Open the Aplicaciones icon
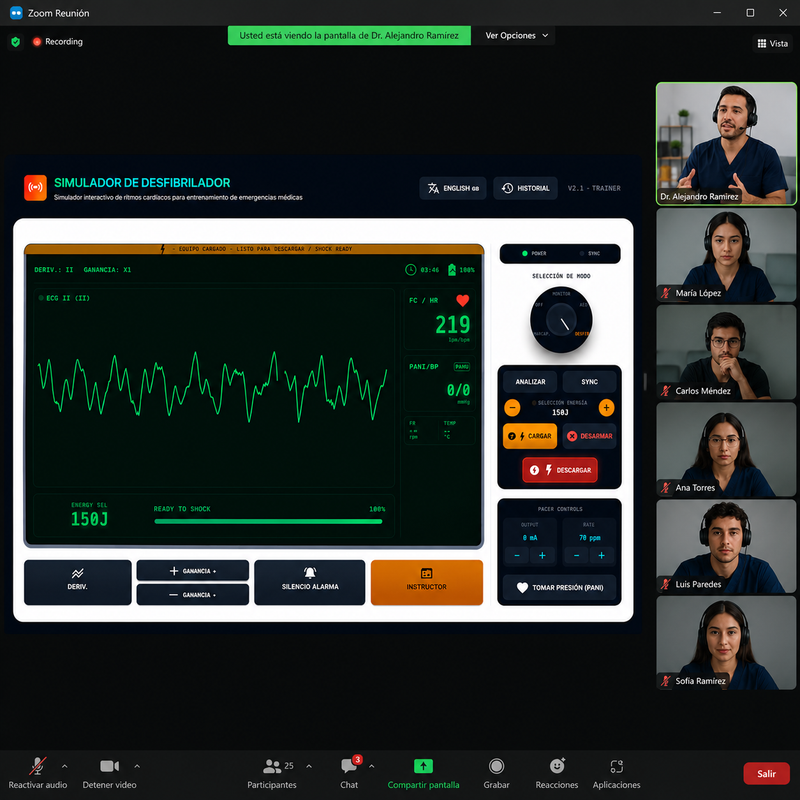Viewport: 800px width, 800px height. click(616, 766)
